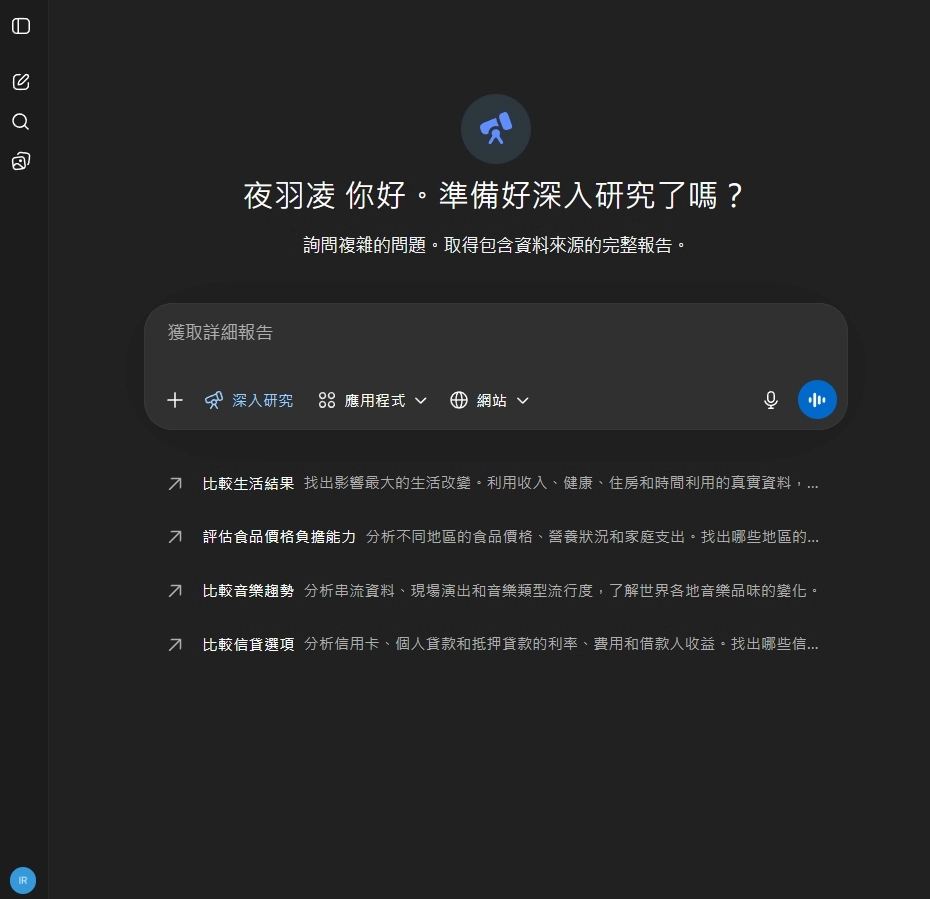Image resolution: width=930 pixels, height=899 pixels.
Task: Click the plus icon to attach content
Action: pyautogui.click(x=175, y=400)
